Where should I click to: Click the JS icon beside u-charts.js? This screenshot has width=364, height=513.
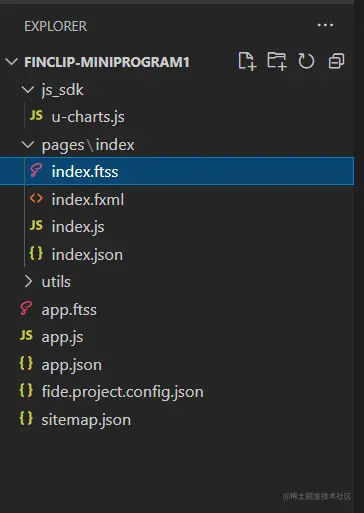tap(36, 116)
